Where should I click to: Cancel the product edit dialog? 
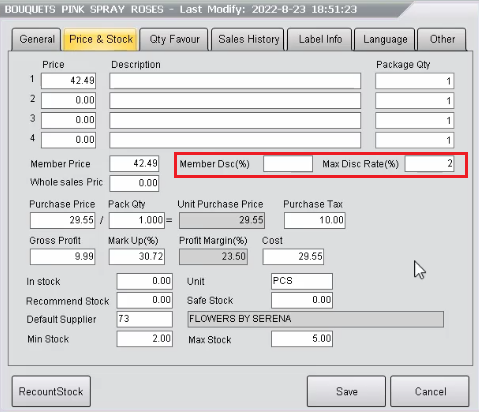tap(430, 391)
